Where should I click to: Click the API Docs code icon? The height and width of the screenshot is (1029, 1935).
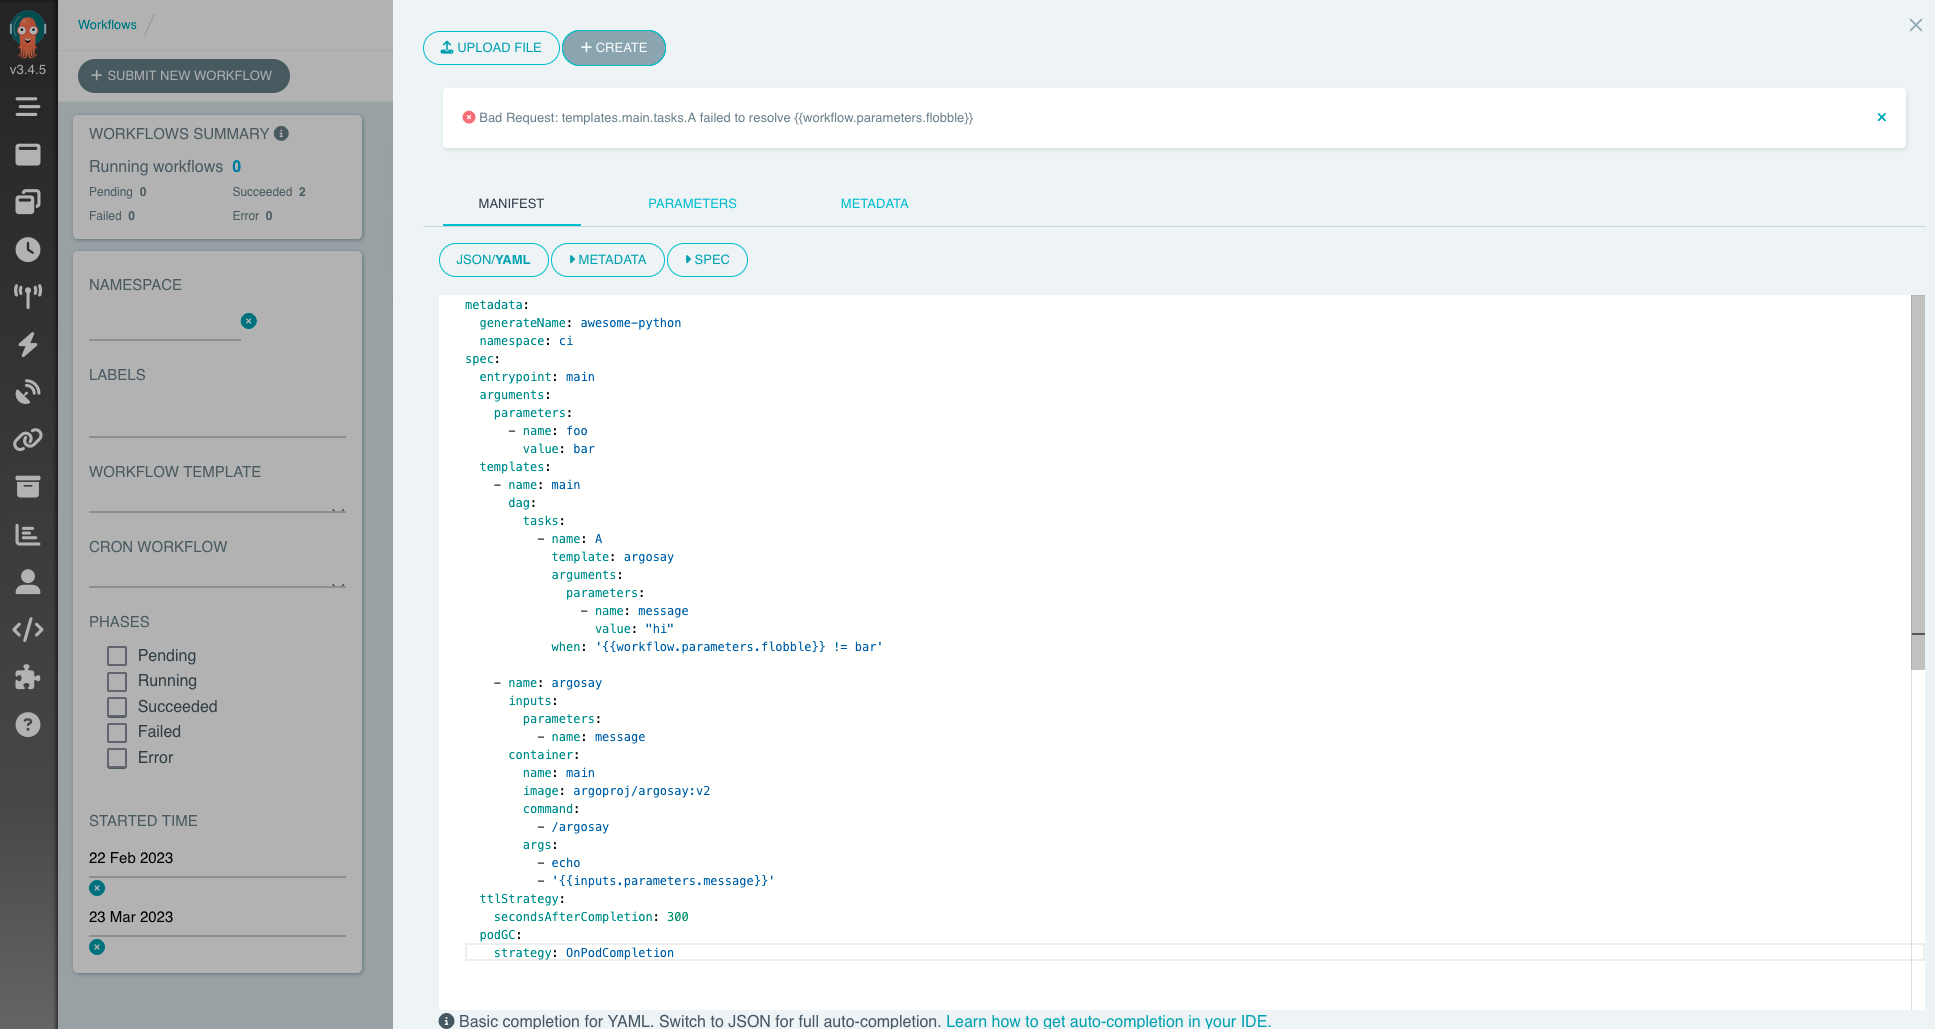[x=28, y=629]
